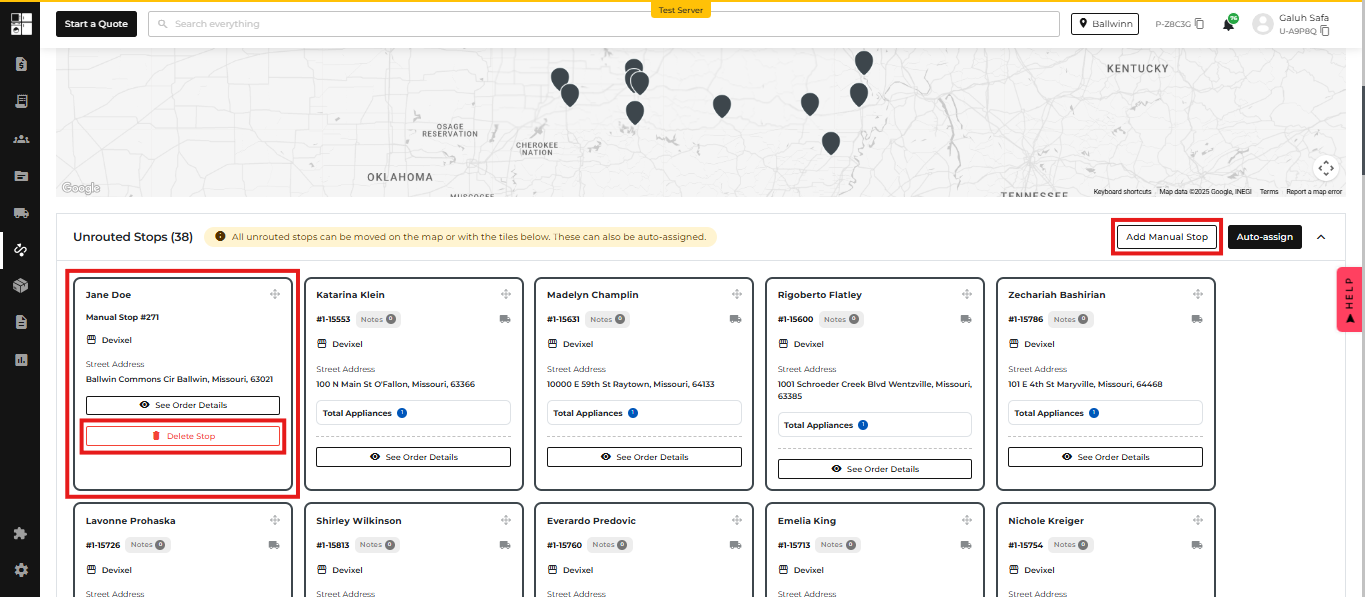Click the Everardo Predovic card name
The width and height of the screenshot is (1365, 597).
tap(591, 521)
